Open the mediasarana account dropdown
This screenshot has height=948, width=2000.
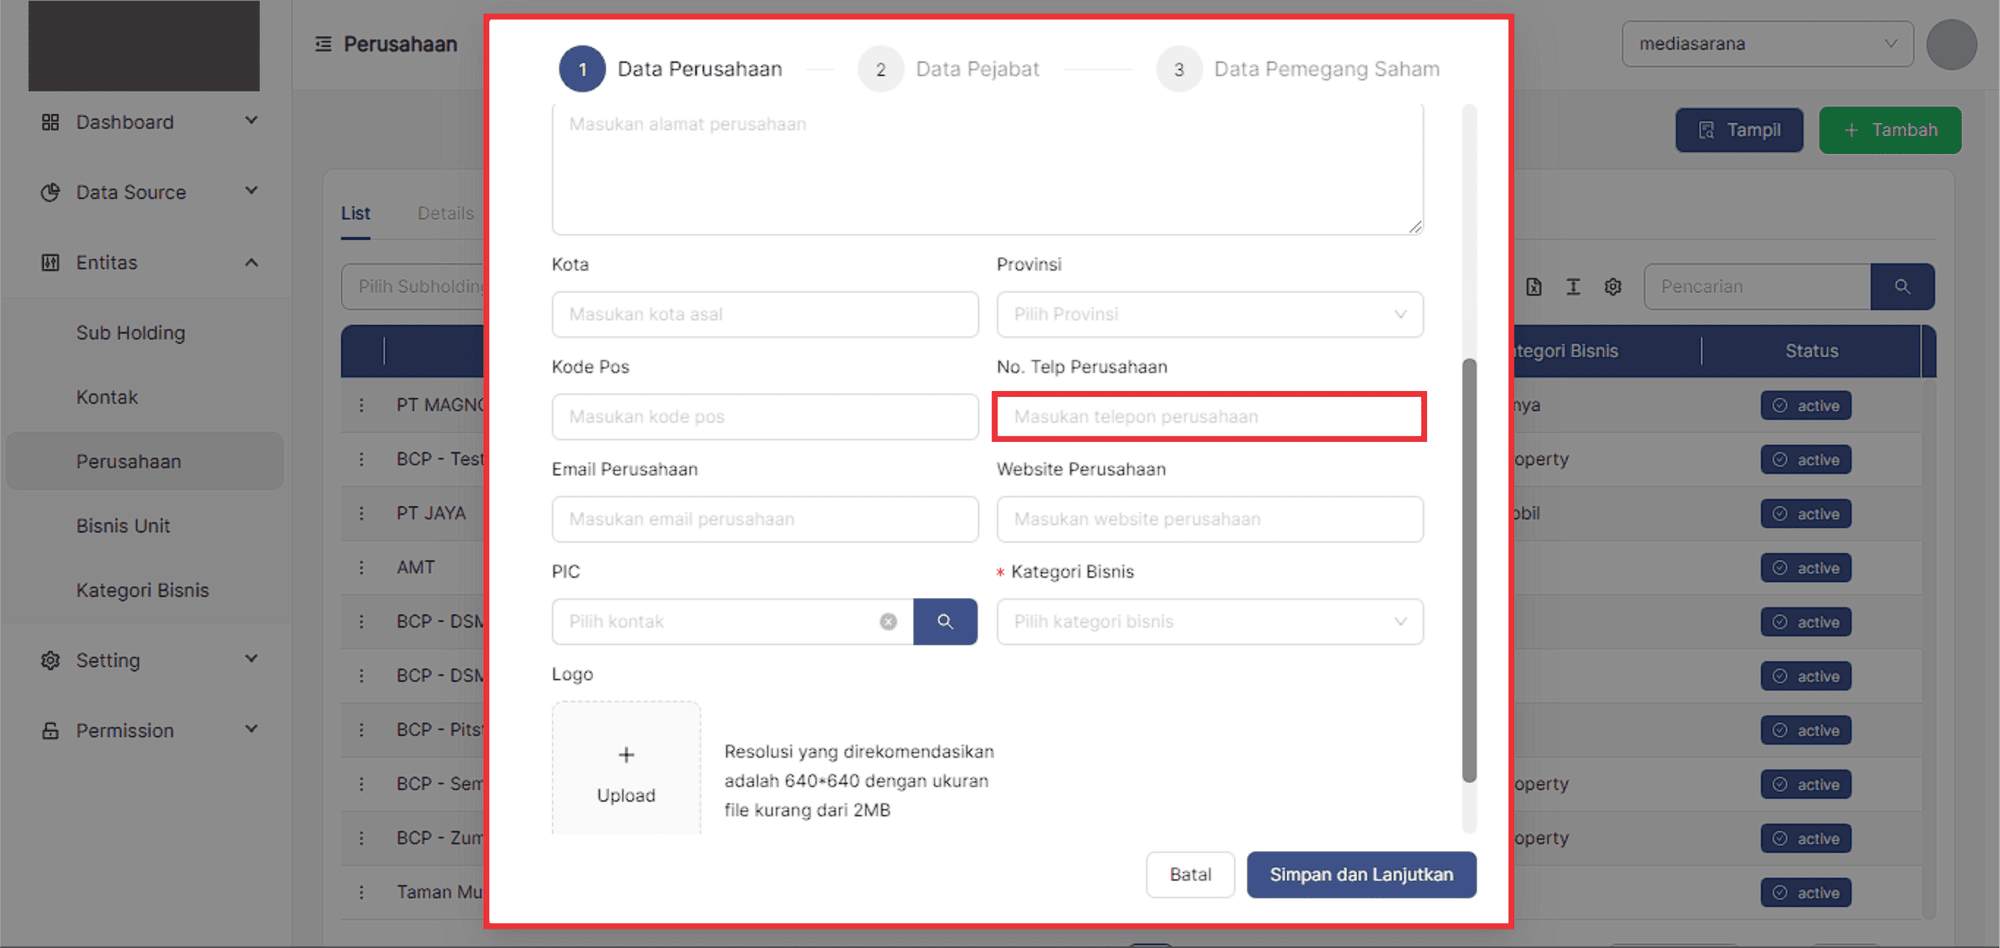coord(1767,44)
